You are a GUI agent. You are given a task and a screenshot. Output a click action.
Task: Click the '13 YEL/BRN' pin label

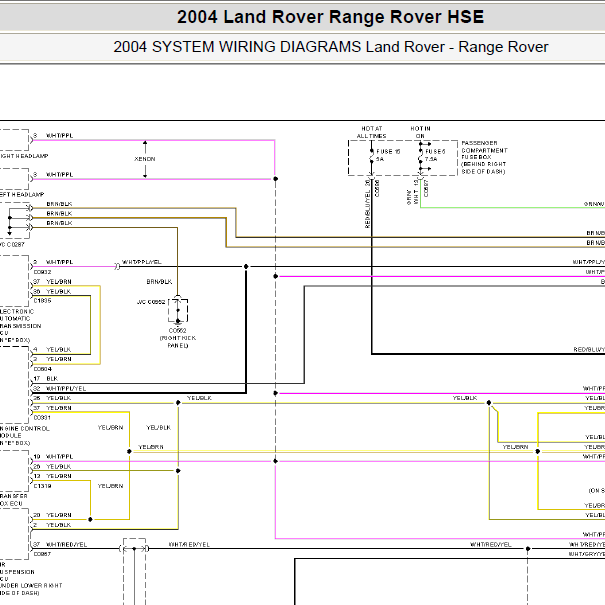(52, 476)
